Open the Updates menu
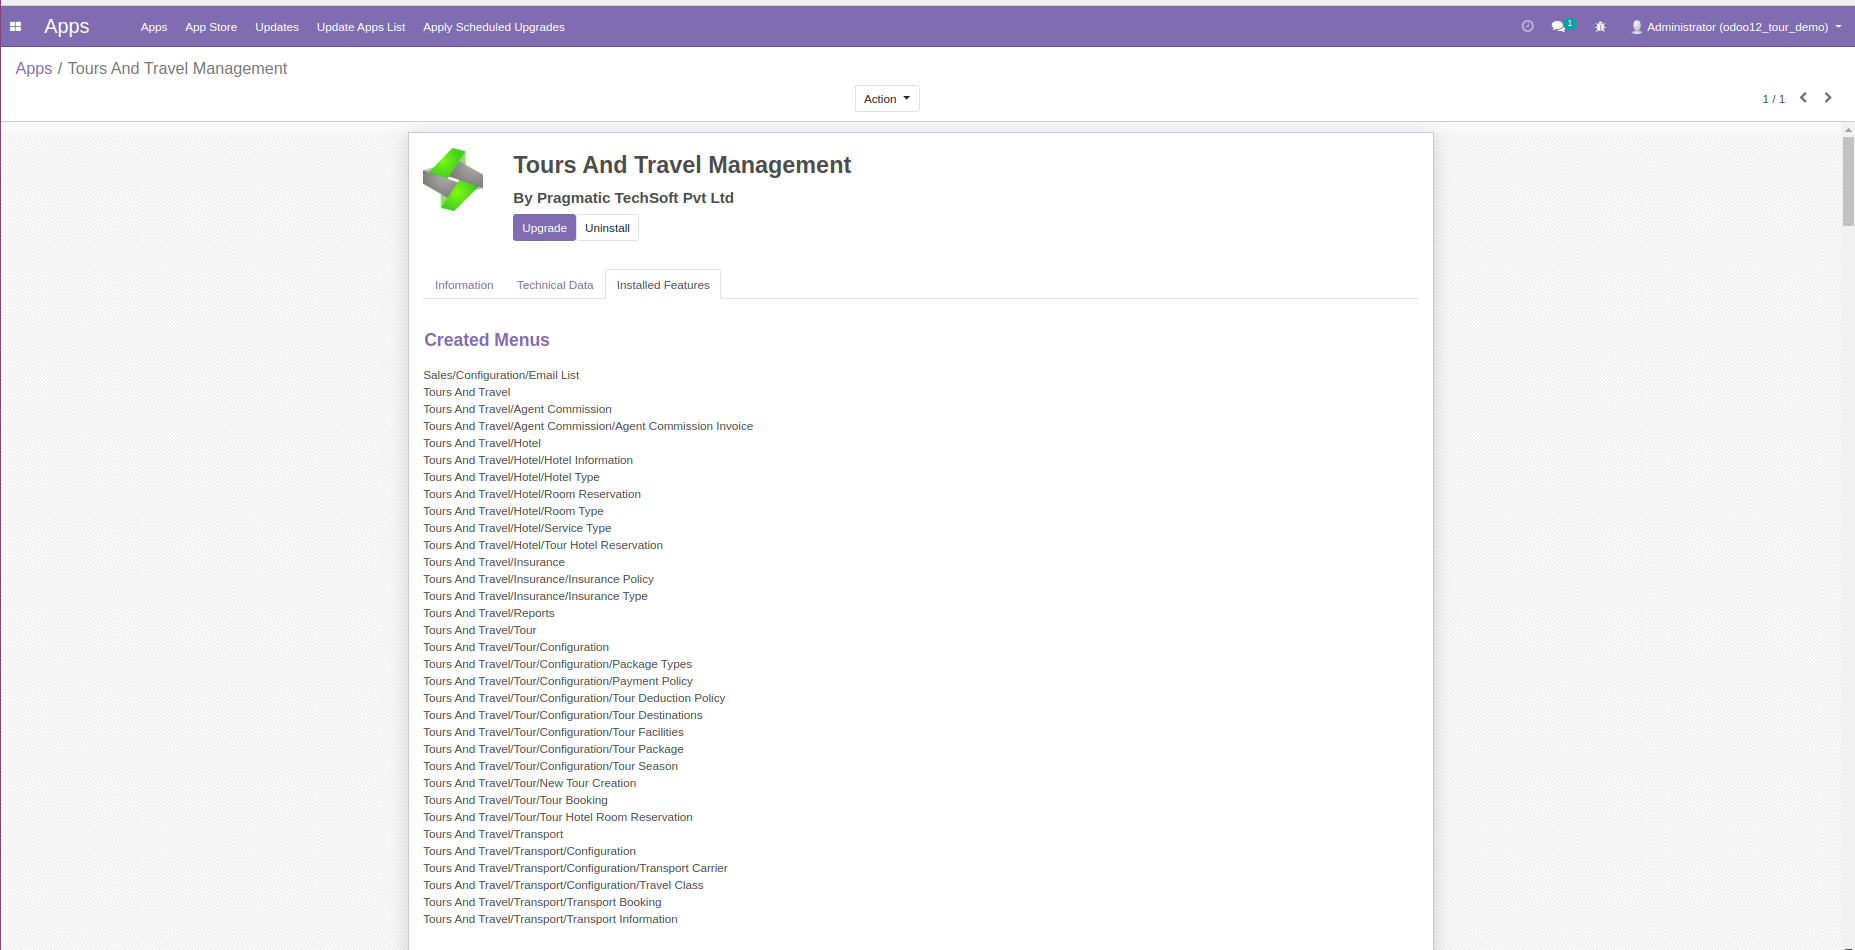Screen dimensions: 1855x950 point(277,27)
